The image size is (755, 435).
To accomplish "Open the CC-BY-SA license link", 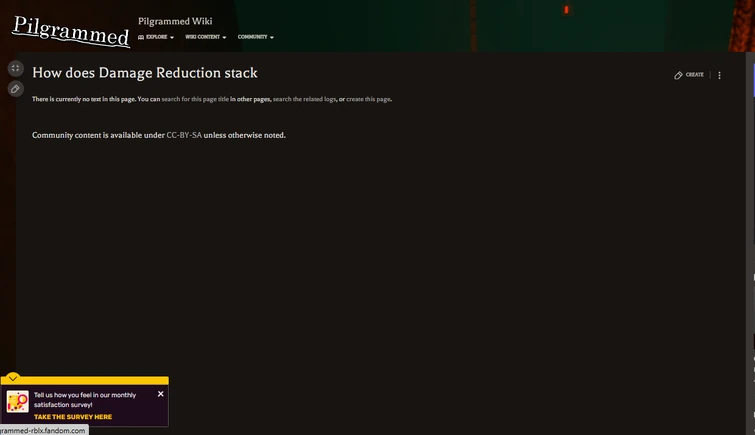I will coord(184,135).
